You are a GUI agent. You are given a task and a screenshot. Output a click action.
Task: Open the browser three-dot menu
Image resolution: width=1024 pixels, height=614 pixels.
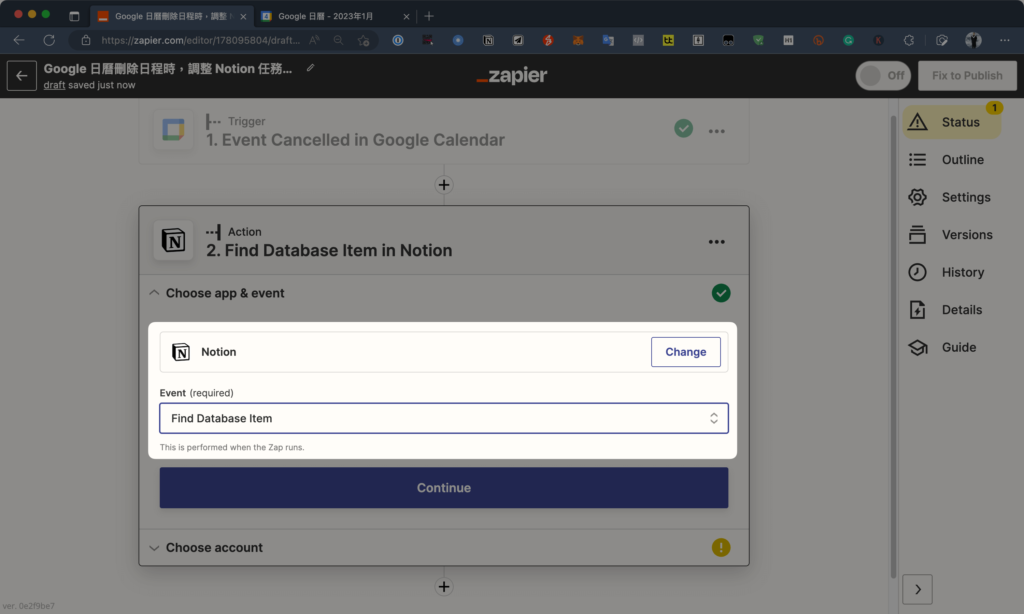tap(1004, 40)
